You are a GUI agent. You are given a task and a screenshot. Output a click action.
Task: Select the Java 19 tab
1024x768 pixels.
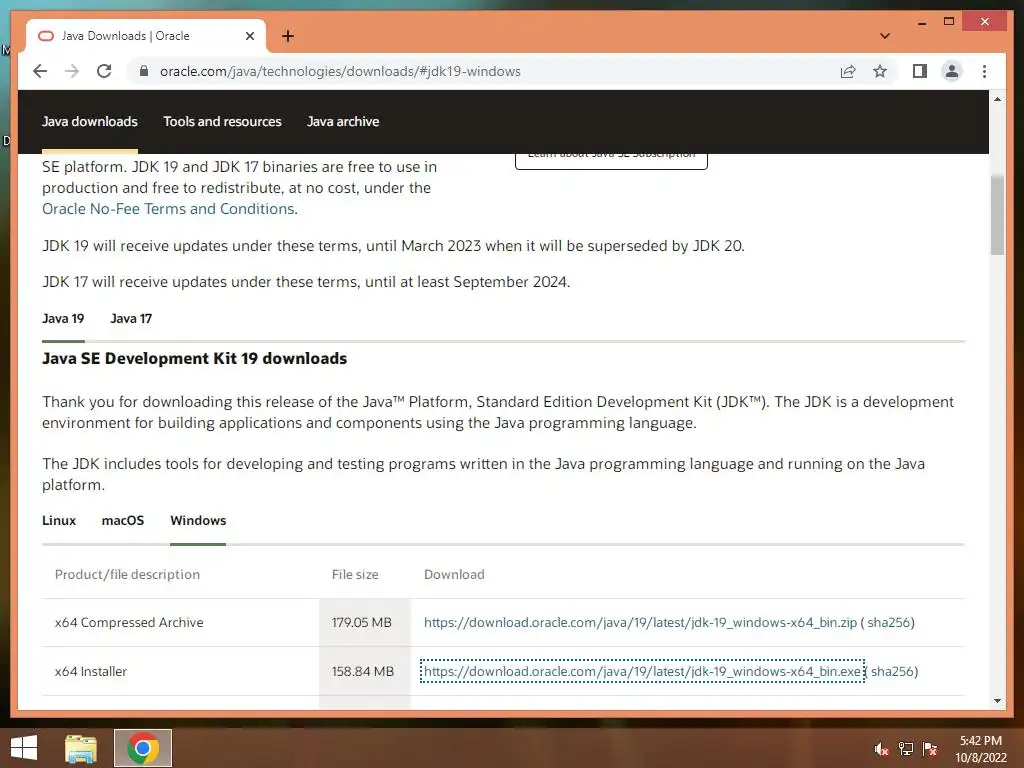click(63, 319)
